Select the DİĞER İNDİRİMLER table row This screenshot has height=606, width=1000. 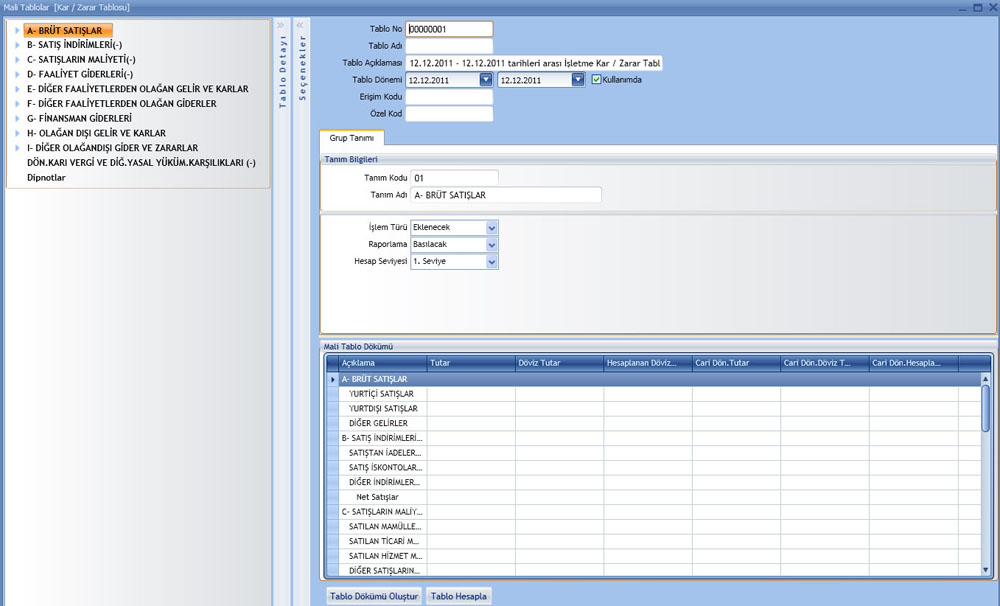654,482
